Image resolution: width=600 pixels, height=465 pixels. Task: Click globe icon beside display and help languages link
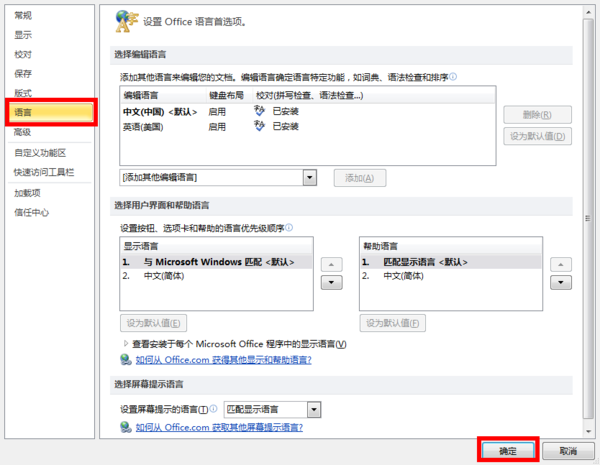click(x=126, y=360)
